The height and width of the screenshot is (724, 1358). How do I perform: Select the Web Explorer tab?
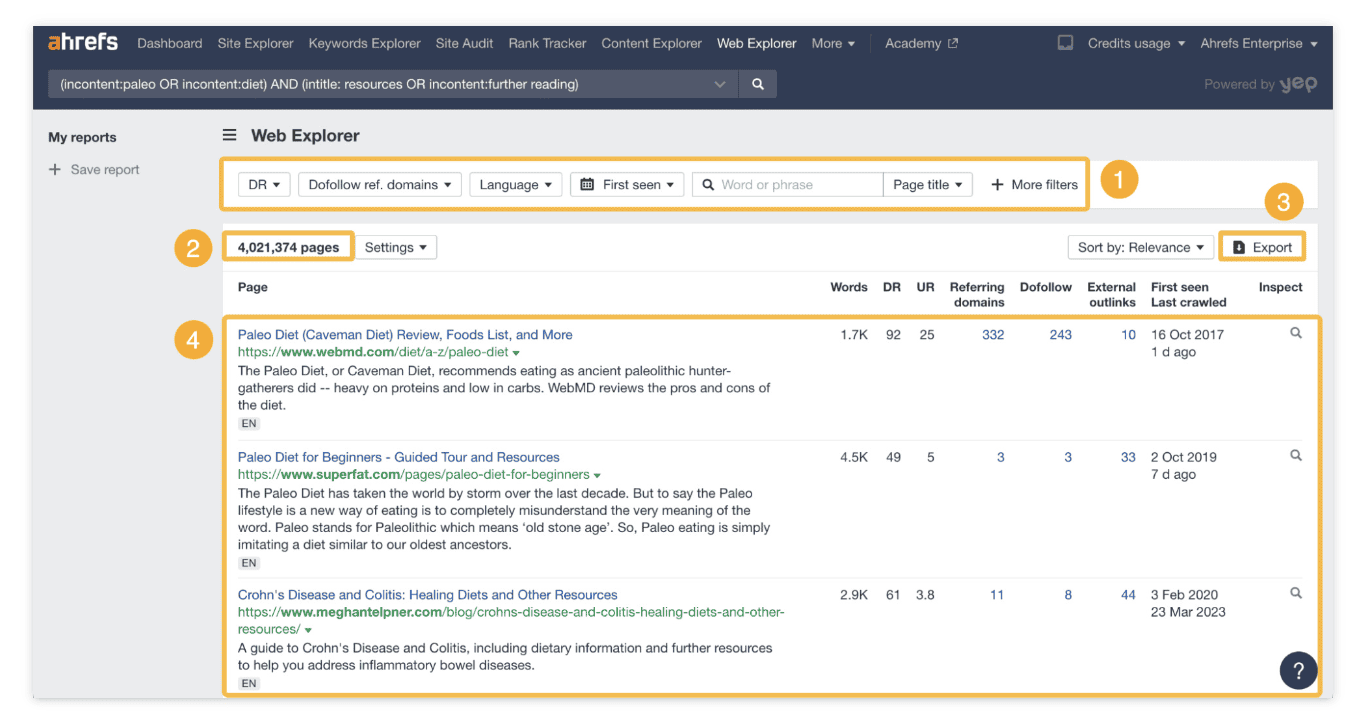(x=757, y=43)
